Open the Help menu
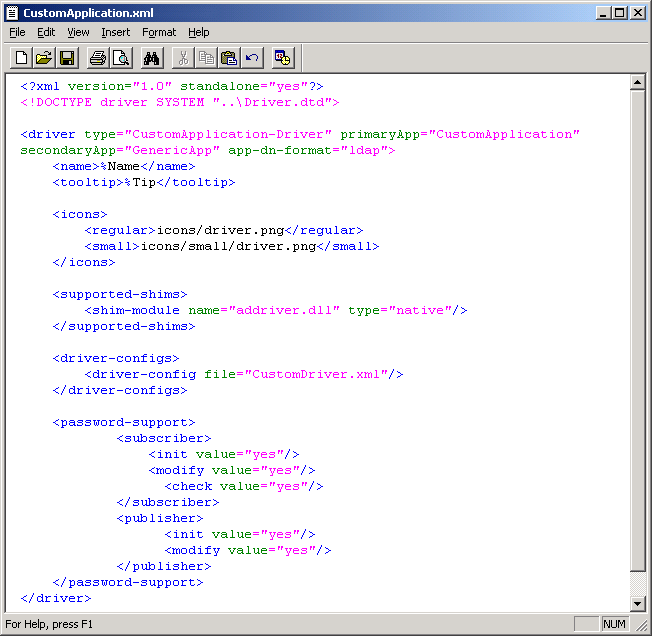The width and height of the screenshot is (652, 636). click(x=199, y=32)
